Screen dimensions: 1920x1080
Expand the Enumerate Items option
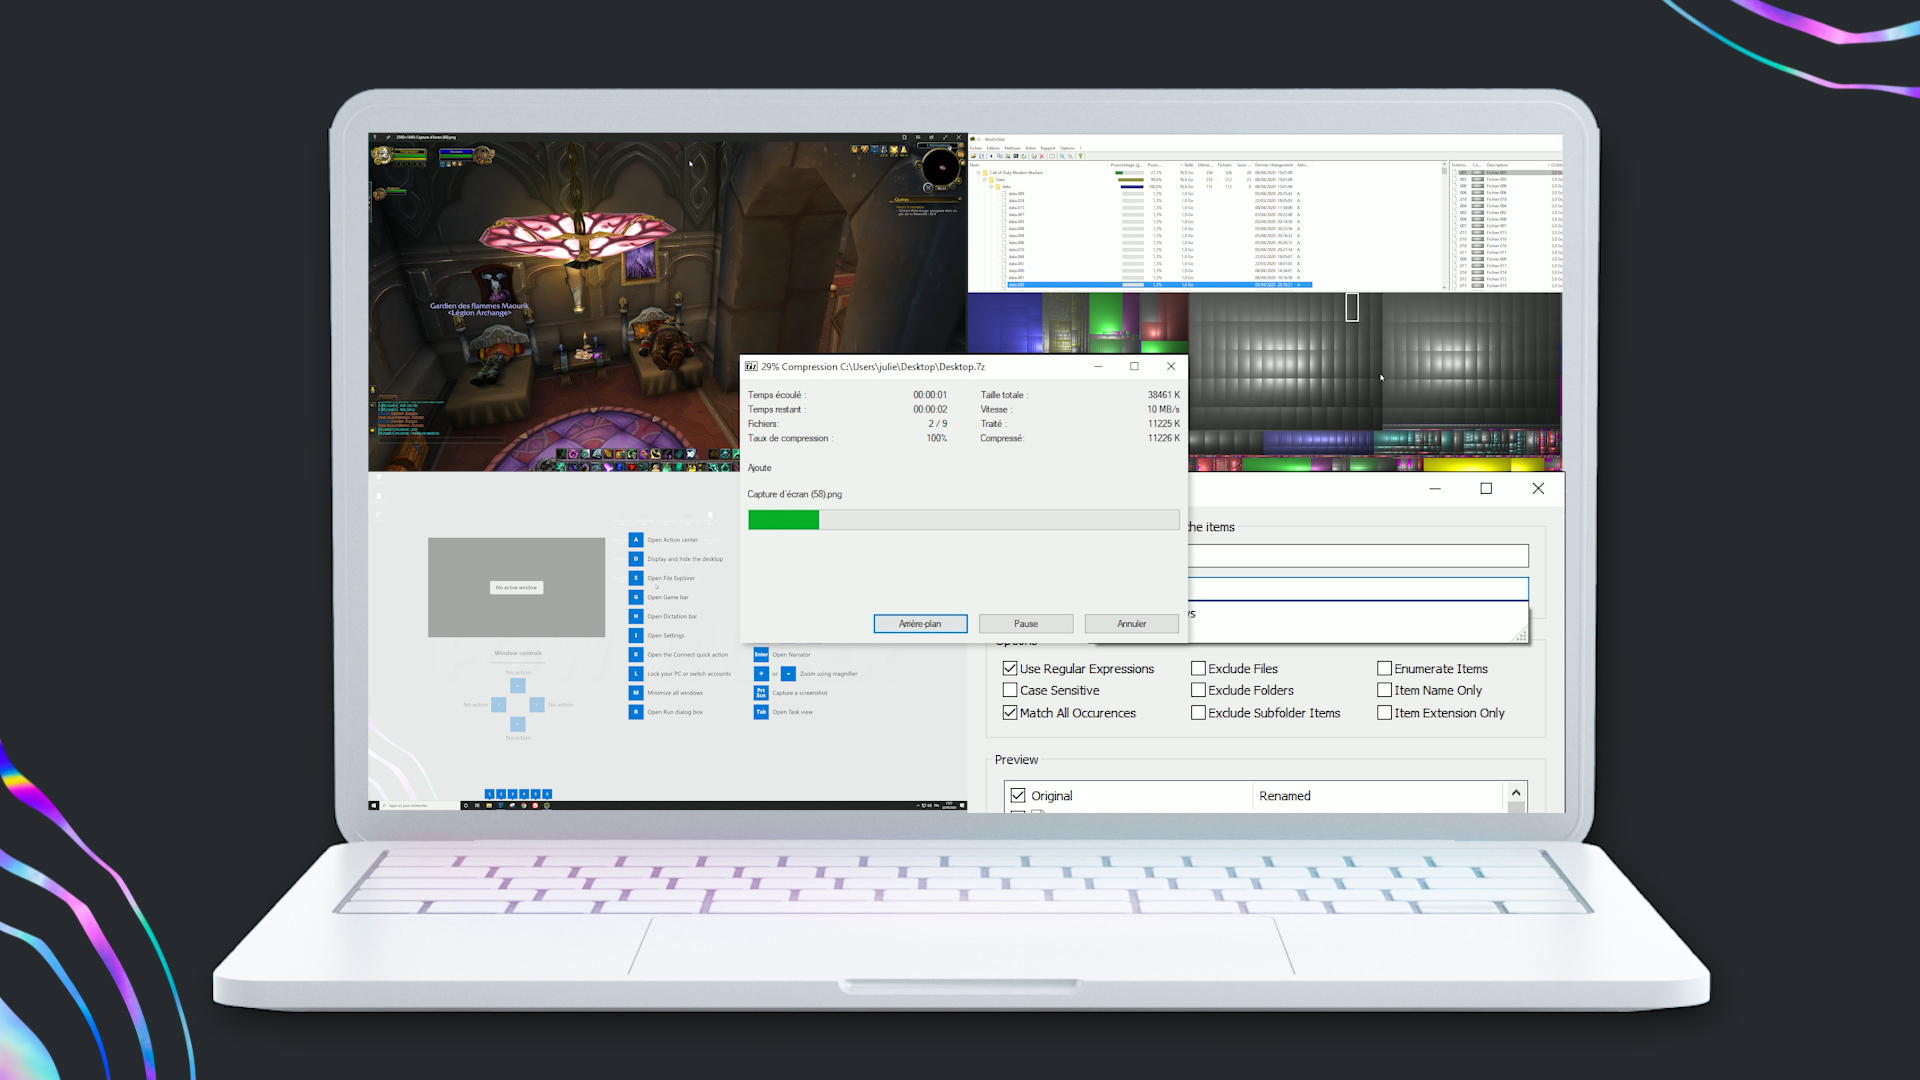[1383, 667]
